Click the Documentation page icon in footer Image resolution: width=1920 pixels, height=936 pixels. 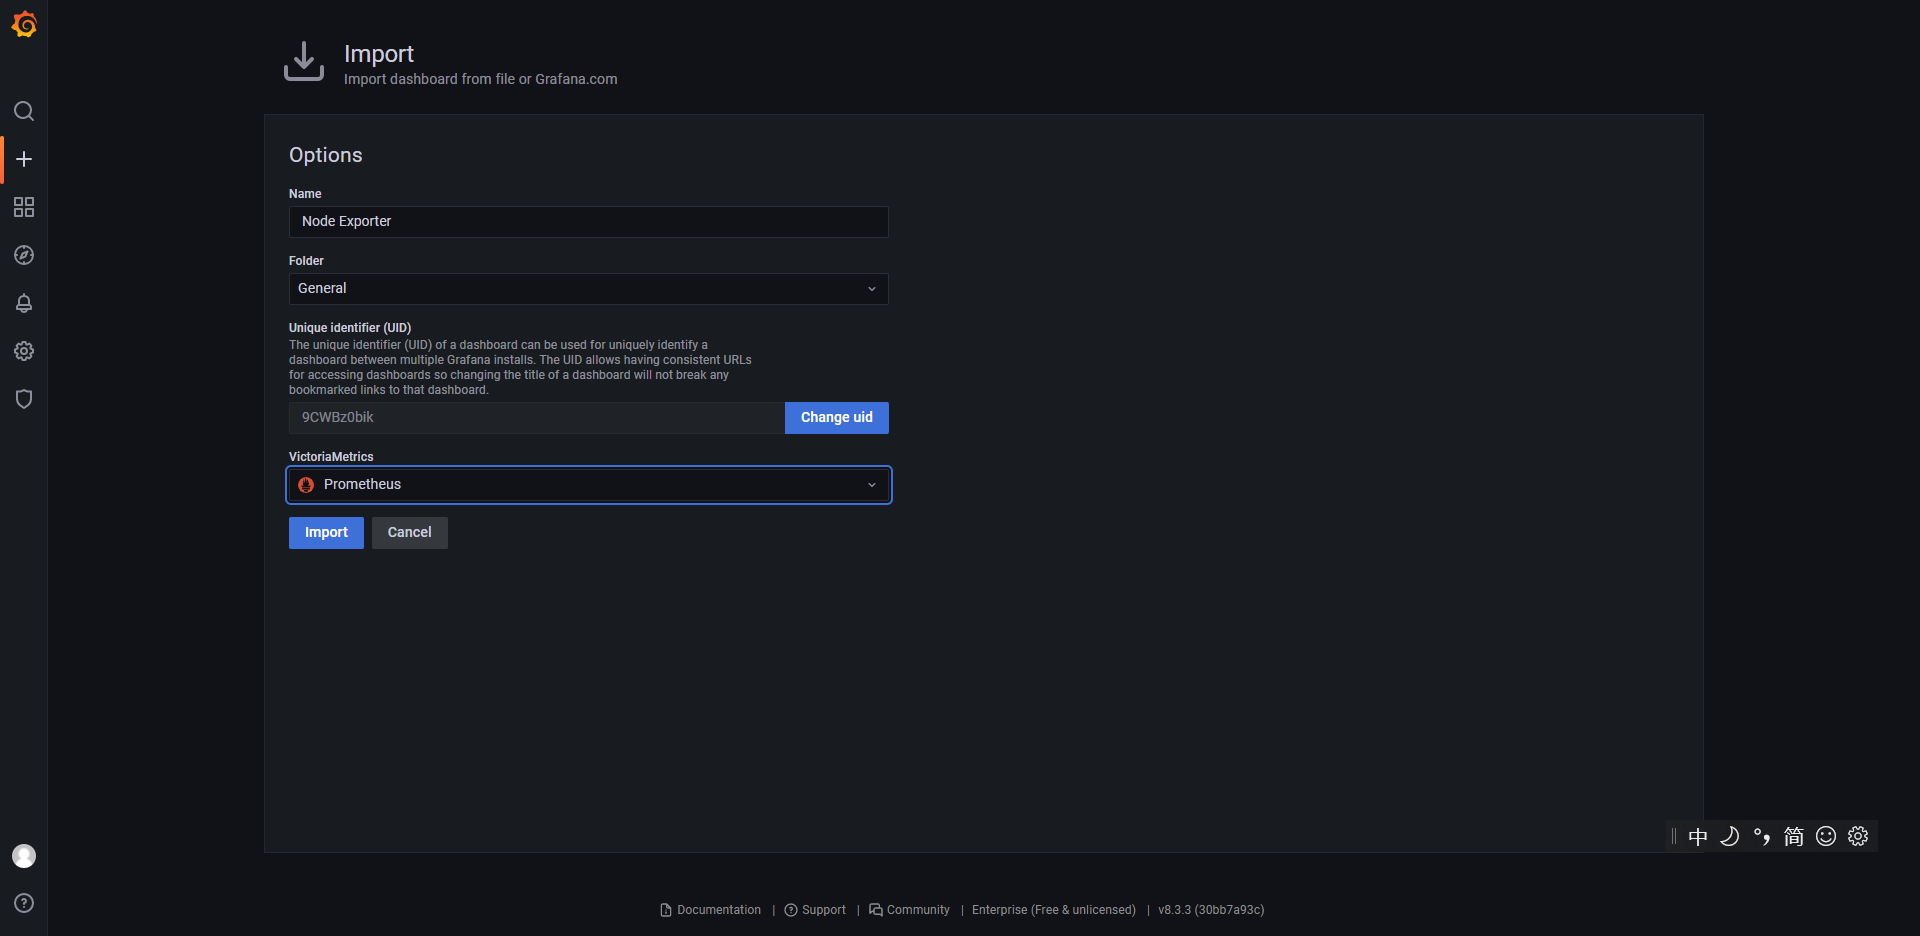point(666,910)
